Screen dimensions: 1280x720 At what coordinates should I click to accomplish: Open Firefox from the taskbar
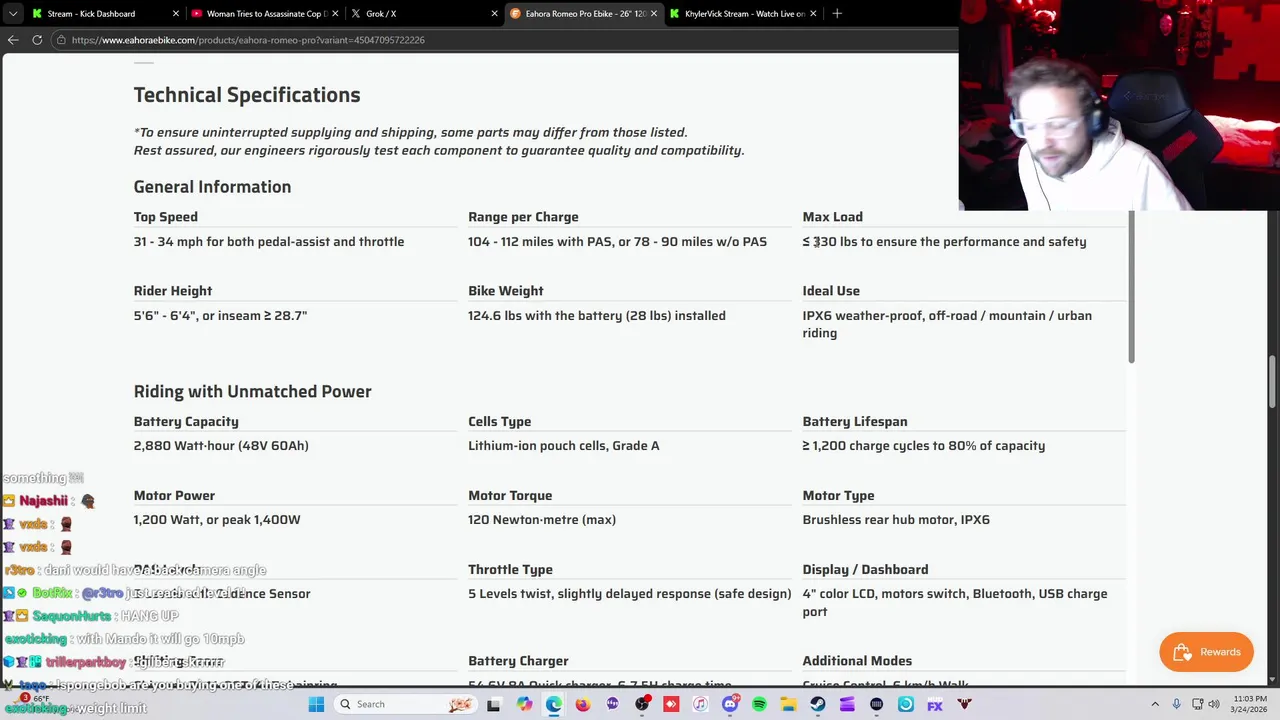pyautogui.click(x=583, y=704)
